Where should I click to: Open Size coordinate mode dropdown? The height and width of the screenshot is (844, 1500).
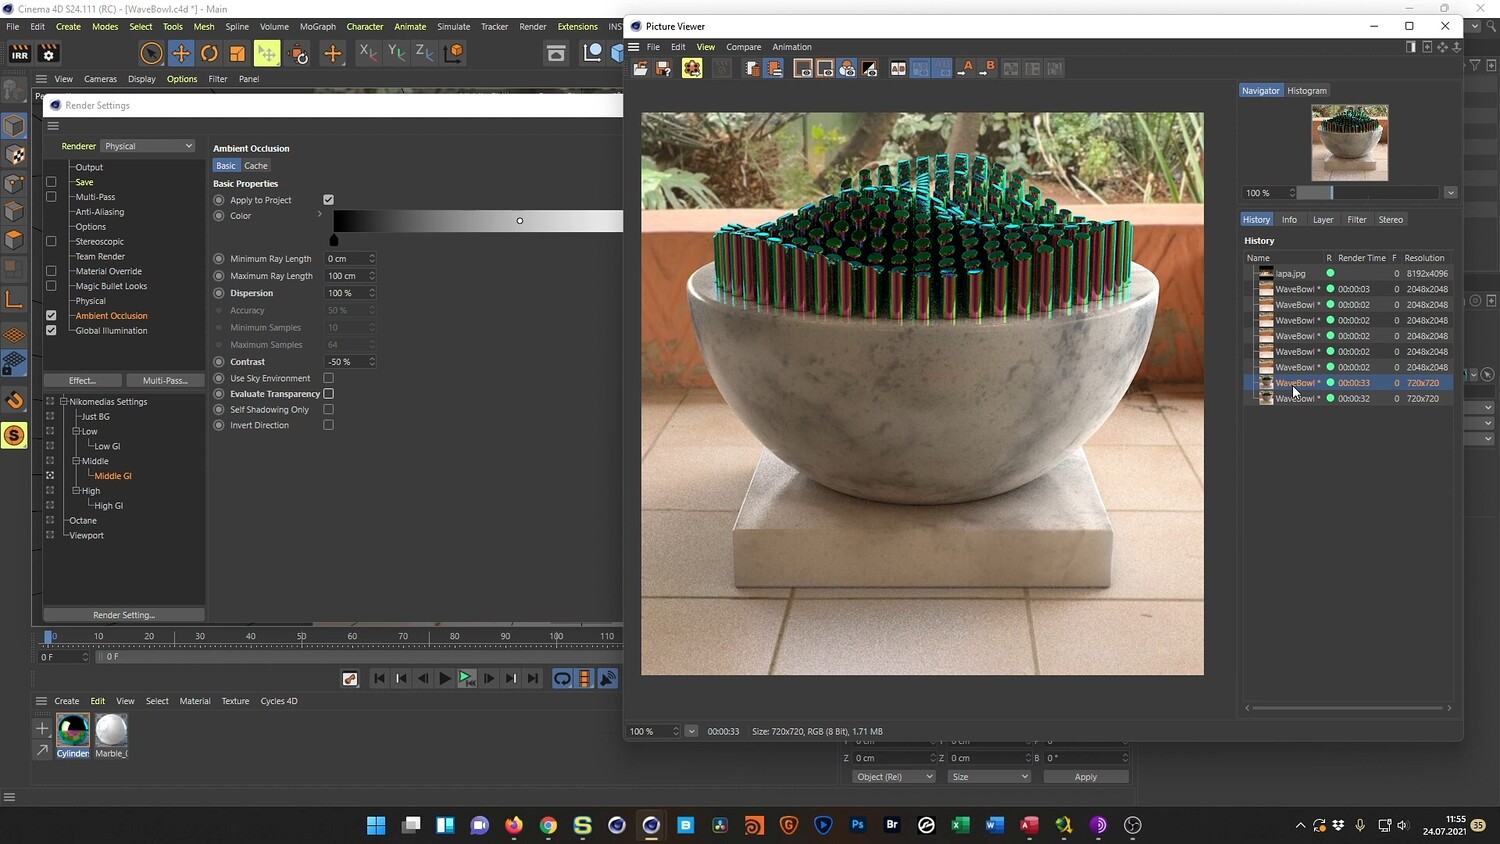click(988, 777)
